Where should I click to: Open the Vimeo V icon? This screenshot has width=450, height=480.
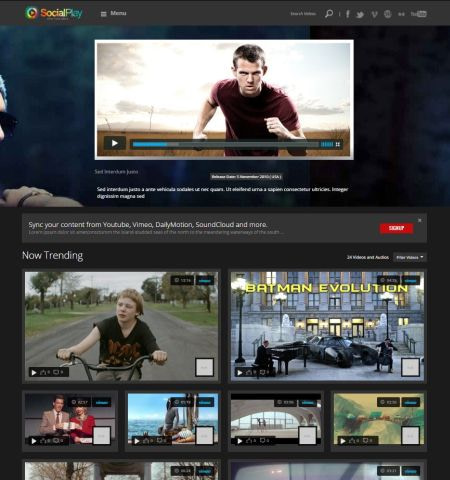tap(374, 14)
